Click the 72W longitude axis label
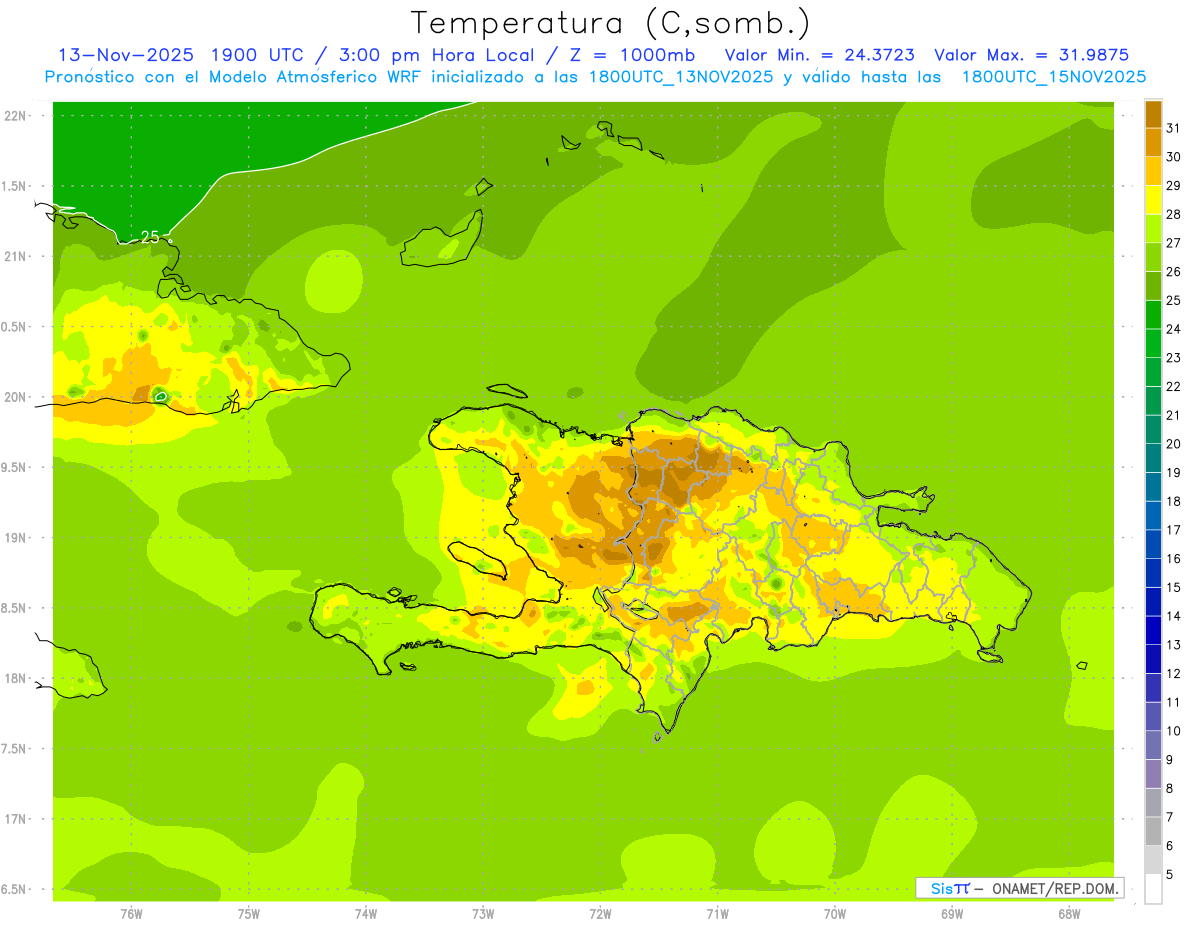The image size is (1200, 927). (600, 914)
